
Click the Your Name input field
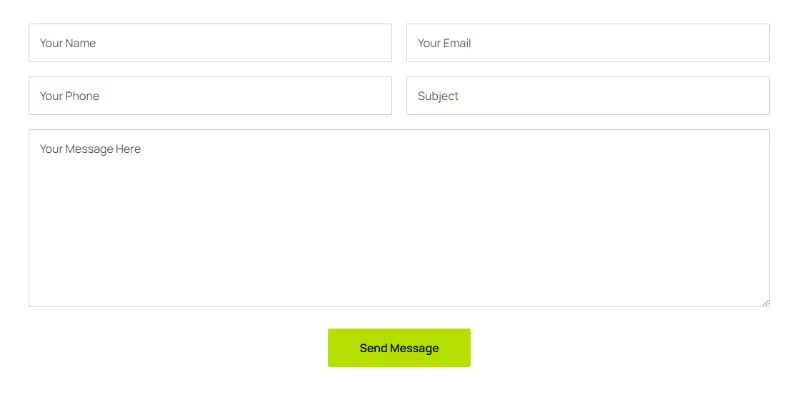tap(210, 42)
